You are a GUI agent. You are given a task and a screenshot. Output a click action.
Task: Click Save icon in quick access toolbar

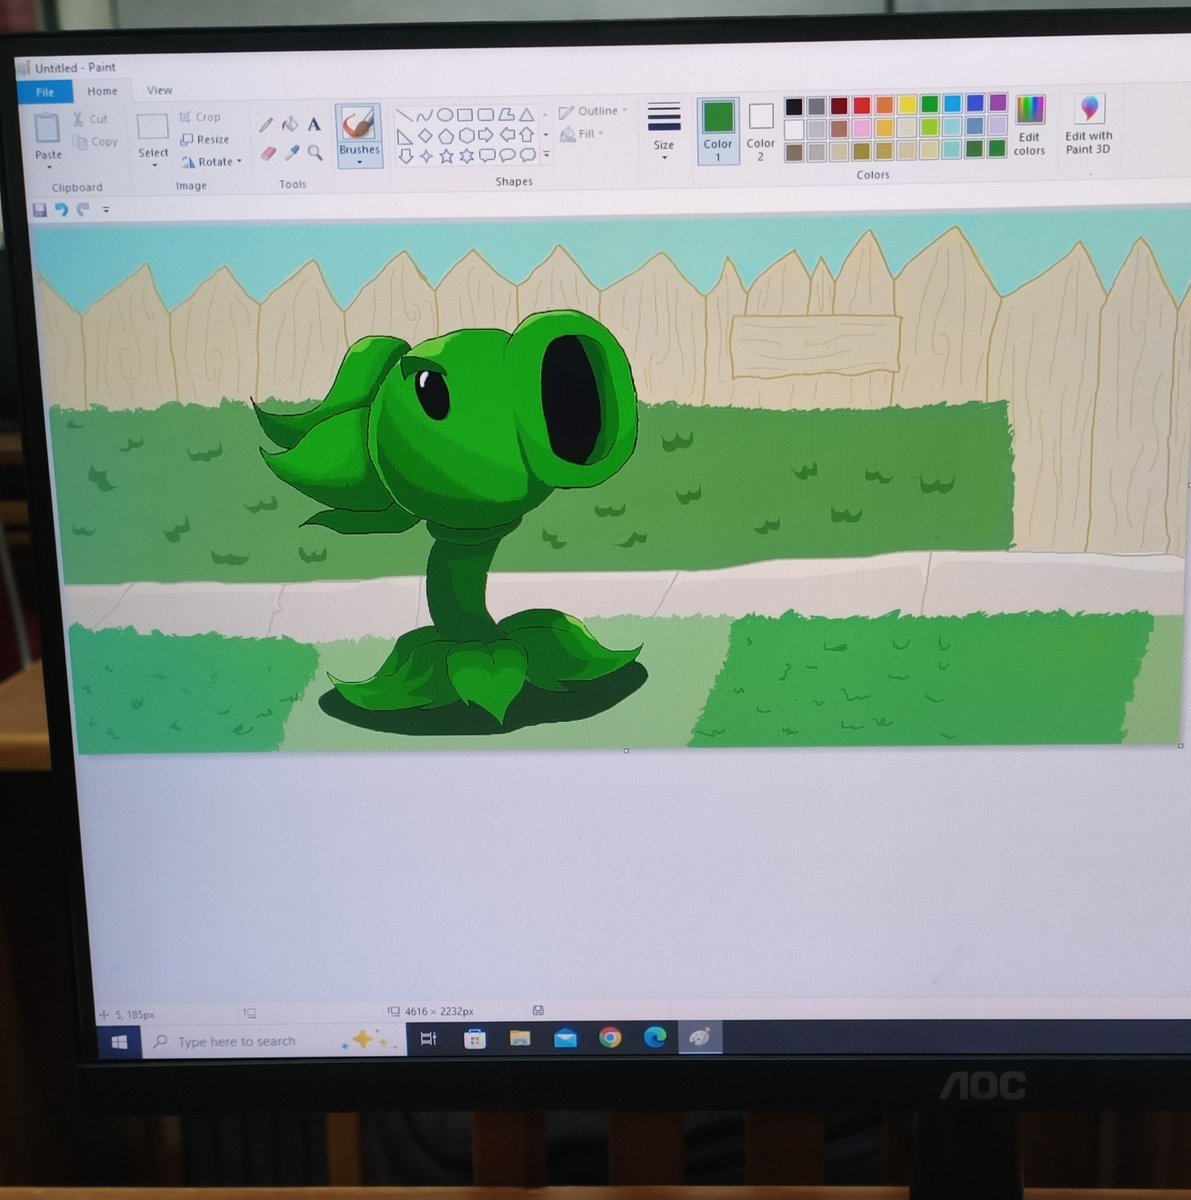pos(40,210)
